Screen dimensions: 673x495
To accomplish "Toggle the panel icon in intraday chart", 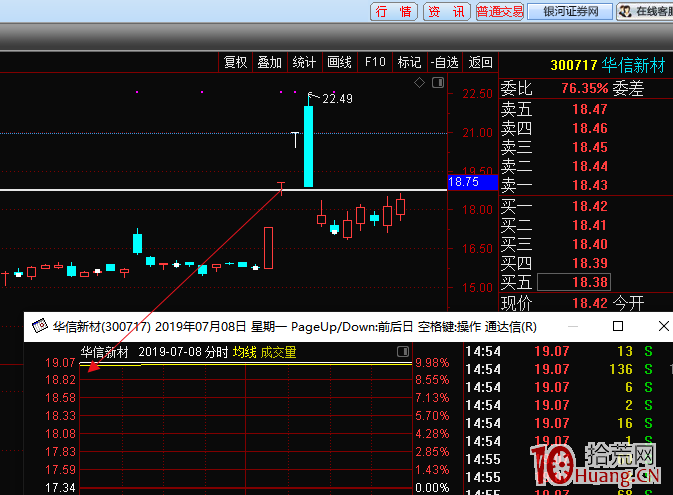I will tap(403, 352).
